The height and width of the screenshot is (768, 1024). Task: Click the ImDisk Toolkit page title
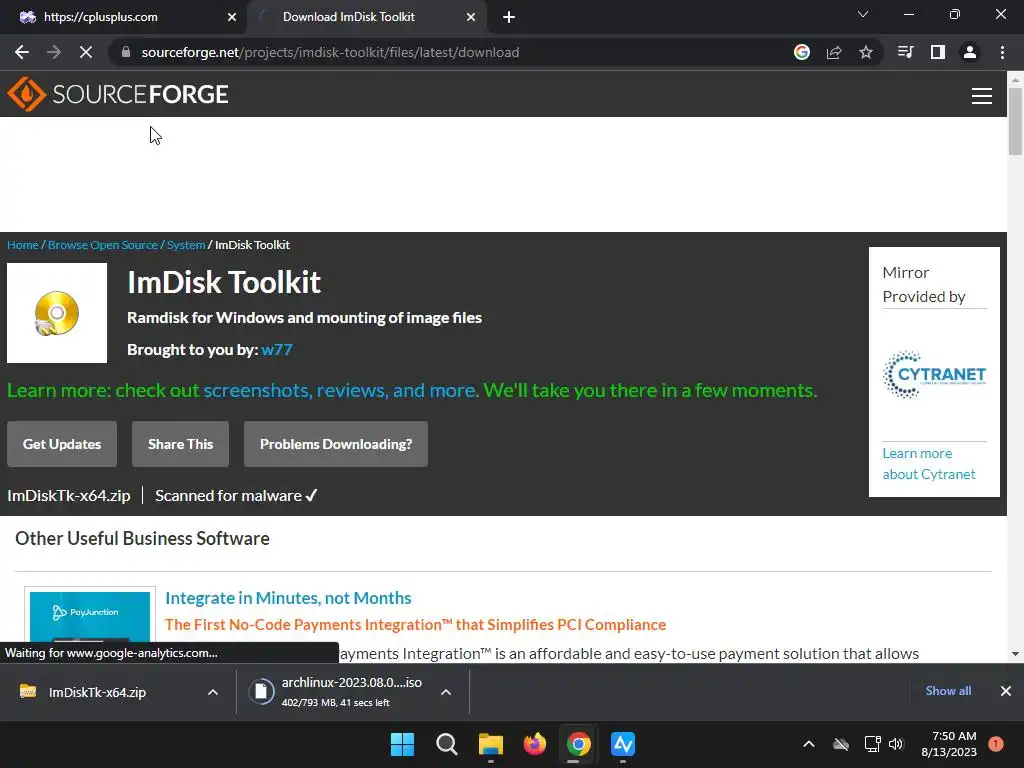224,283
